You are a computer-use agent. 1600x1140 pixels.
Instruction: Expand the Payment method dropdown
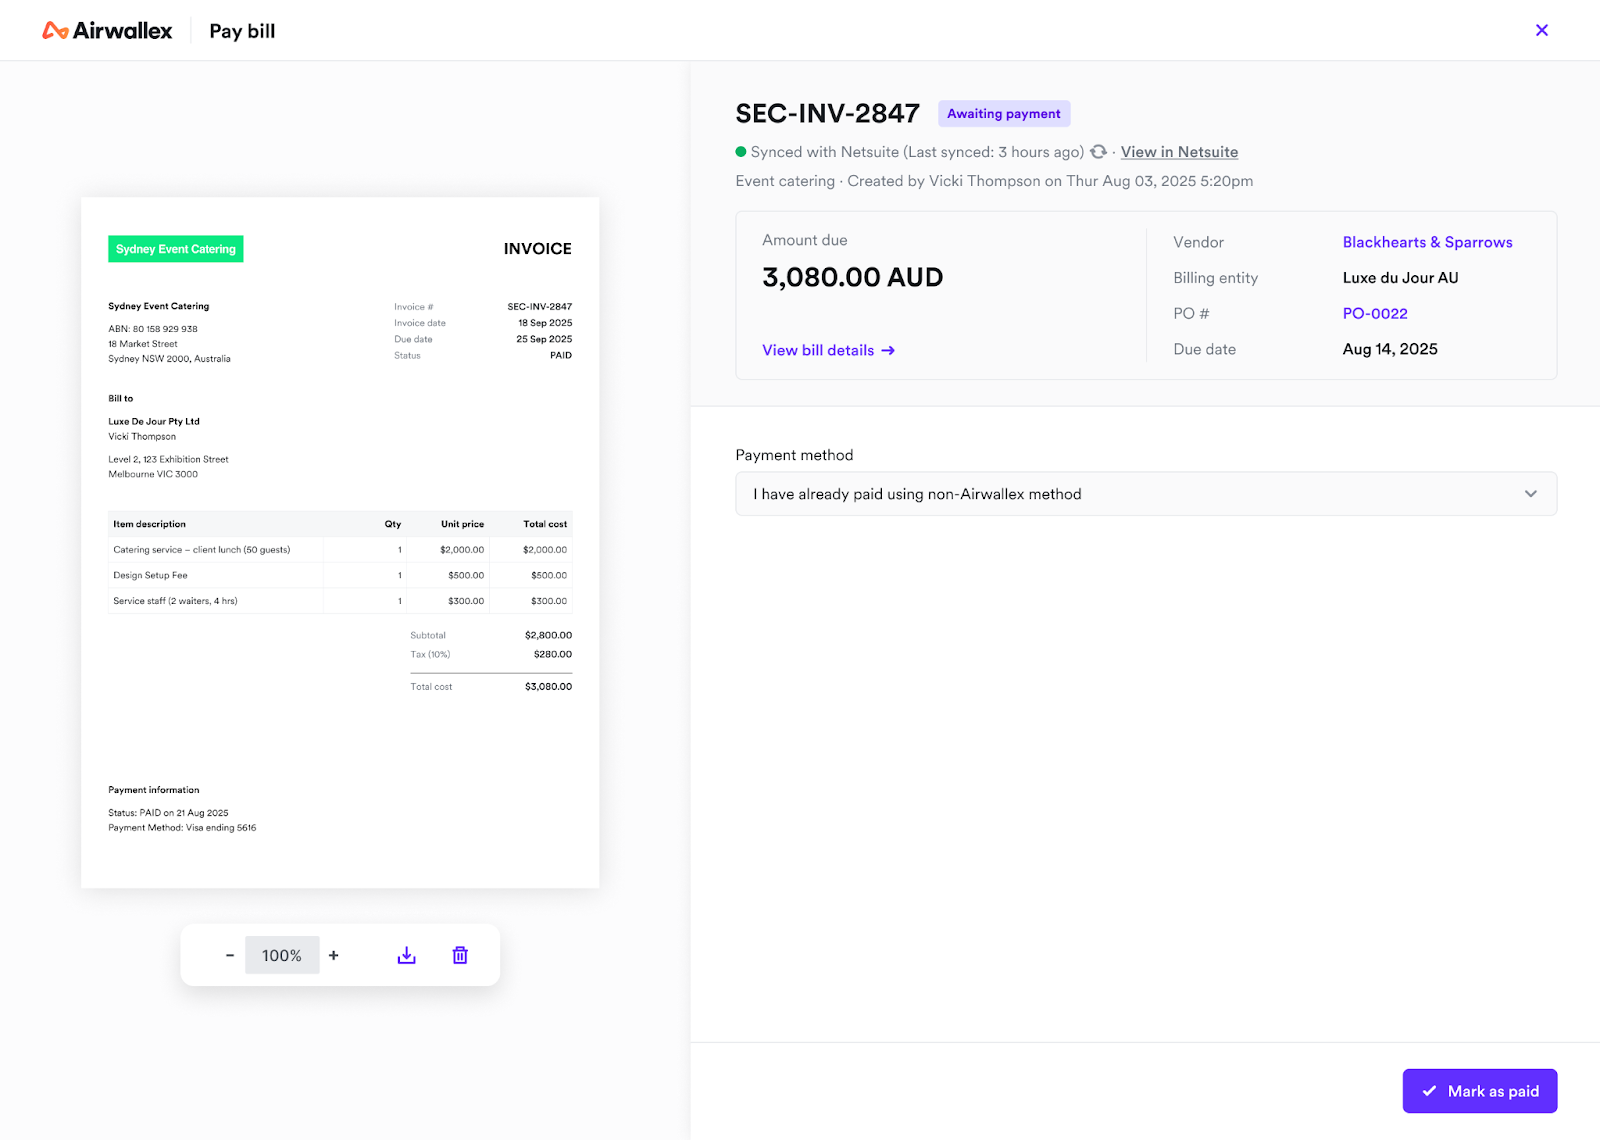pos(1145,494)
